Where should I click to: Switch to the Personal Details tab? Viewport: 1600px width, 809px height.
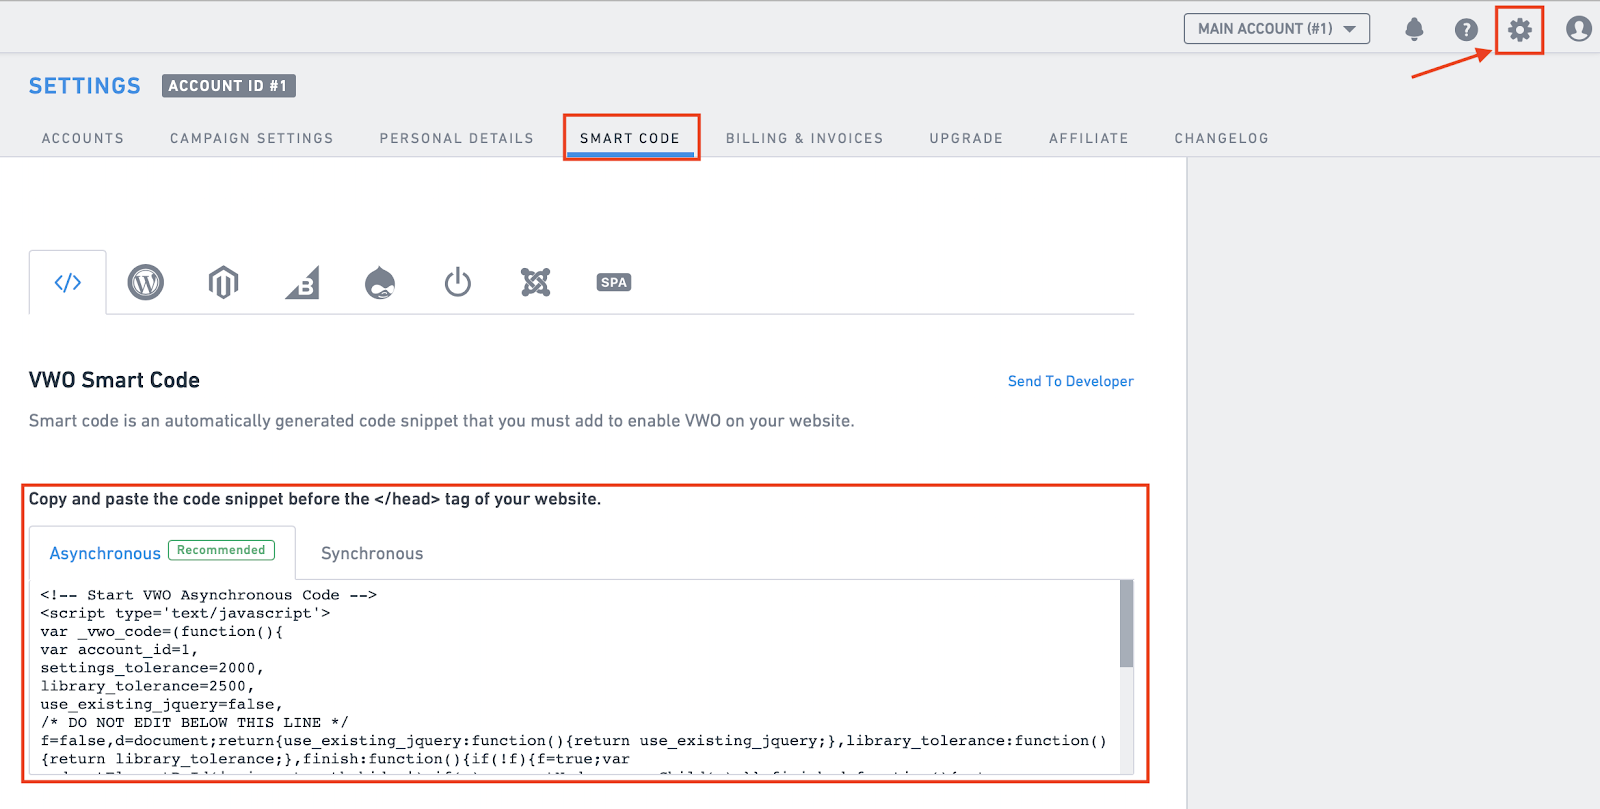pyautogui.click(x=457, y=138)
